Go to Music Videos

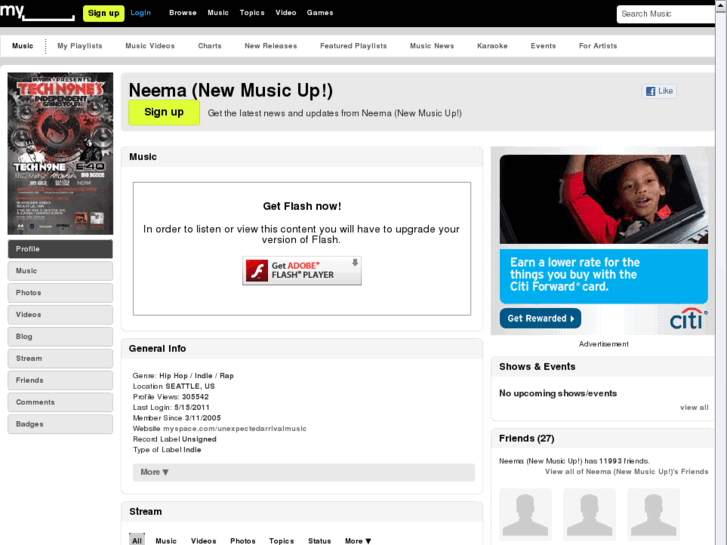tap(150, 46)
